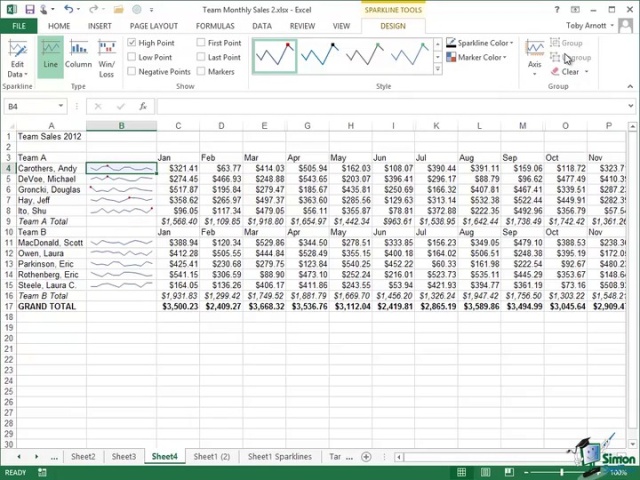Add a new sheet with plus button
640x480 pixels.
(x=366, y=457)
